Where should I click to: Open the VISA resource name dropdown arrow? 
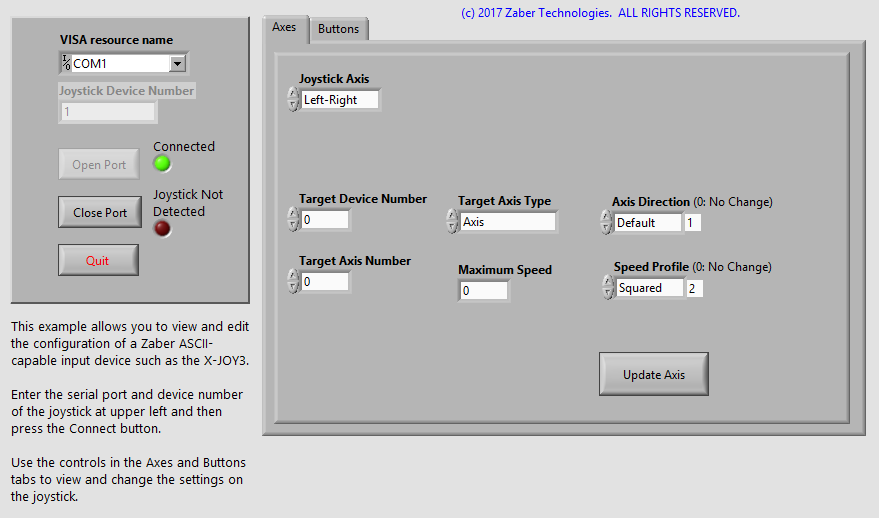pos(177,63)
